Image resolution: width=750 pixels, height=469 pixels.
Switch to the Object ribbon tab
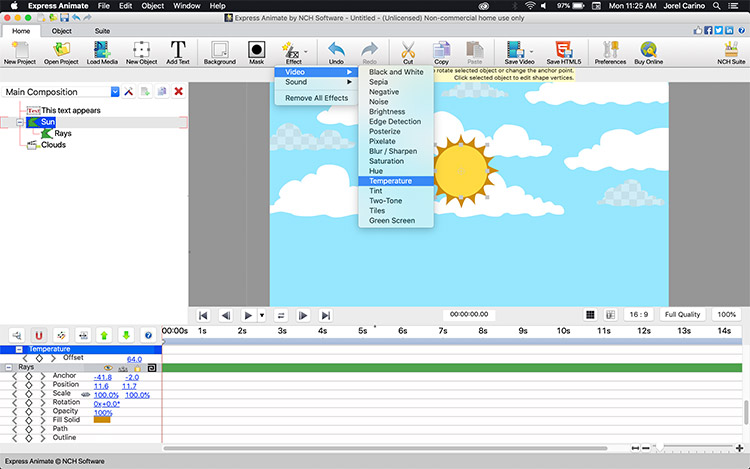(x=62, y=31)
